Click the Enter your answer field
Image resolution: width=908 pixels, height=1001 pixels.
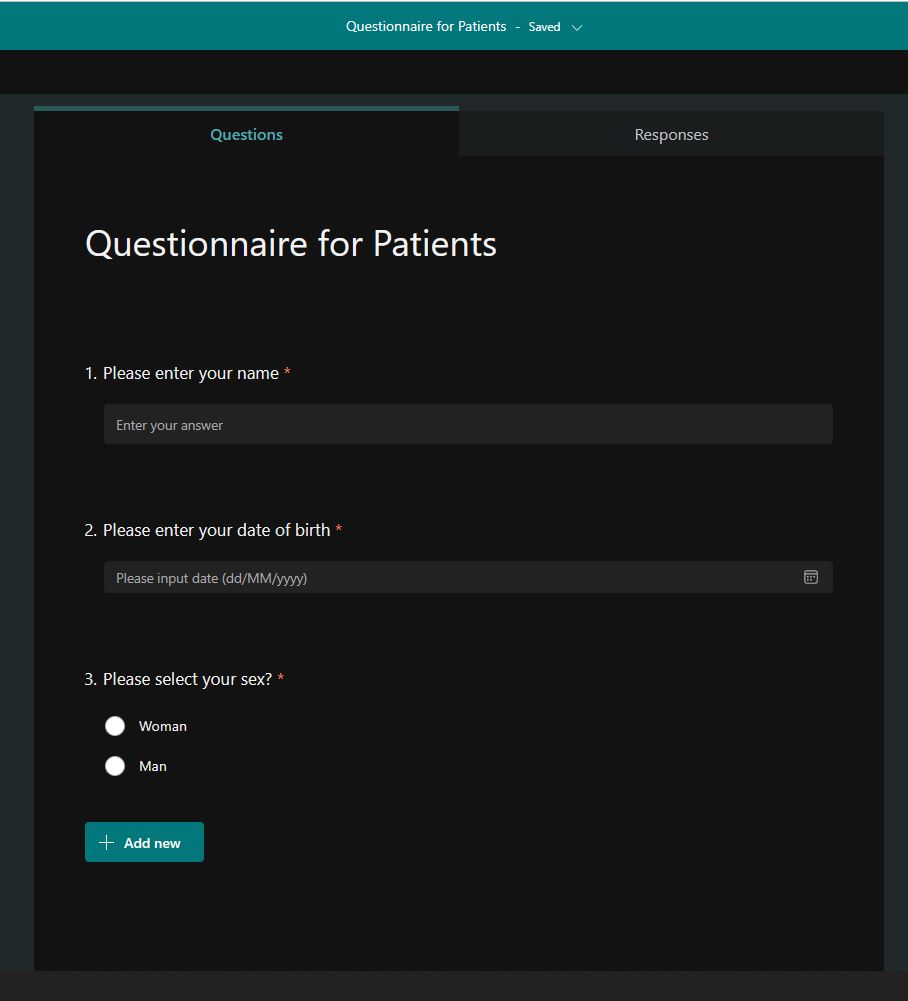click(x=467, y=424)
